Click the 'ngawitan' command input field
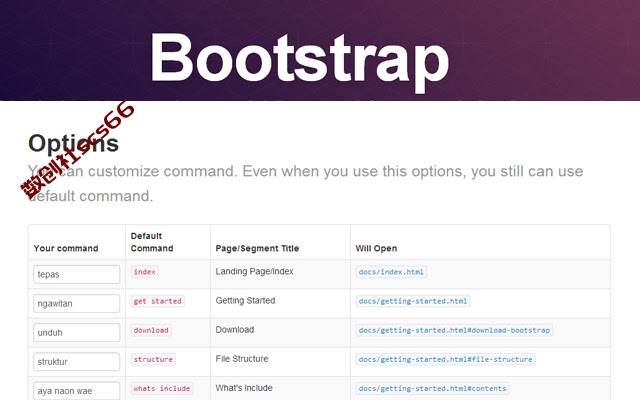Viewport: 640px width, 400px height. pyautogui.click(x=77, y=303)
